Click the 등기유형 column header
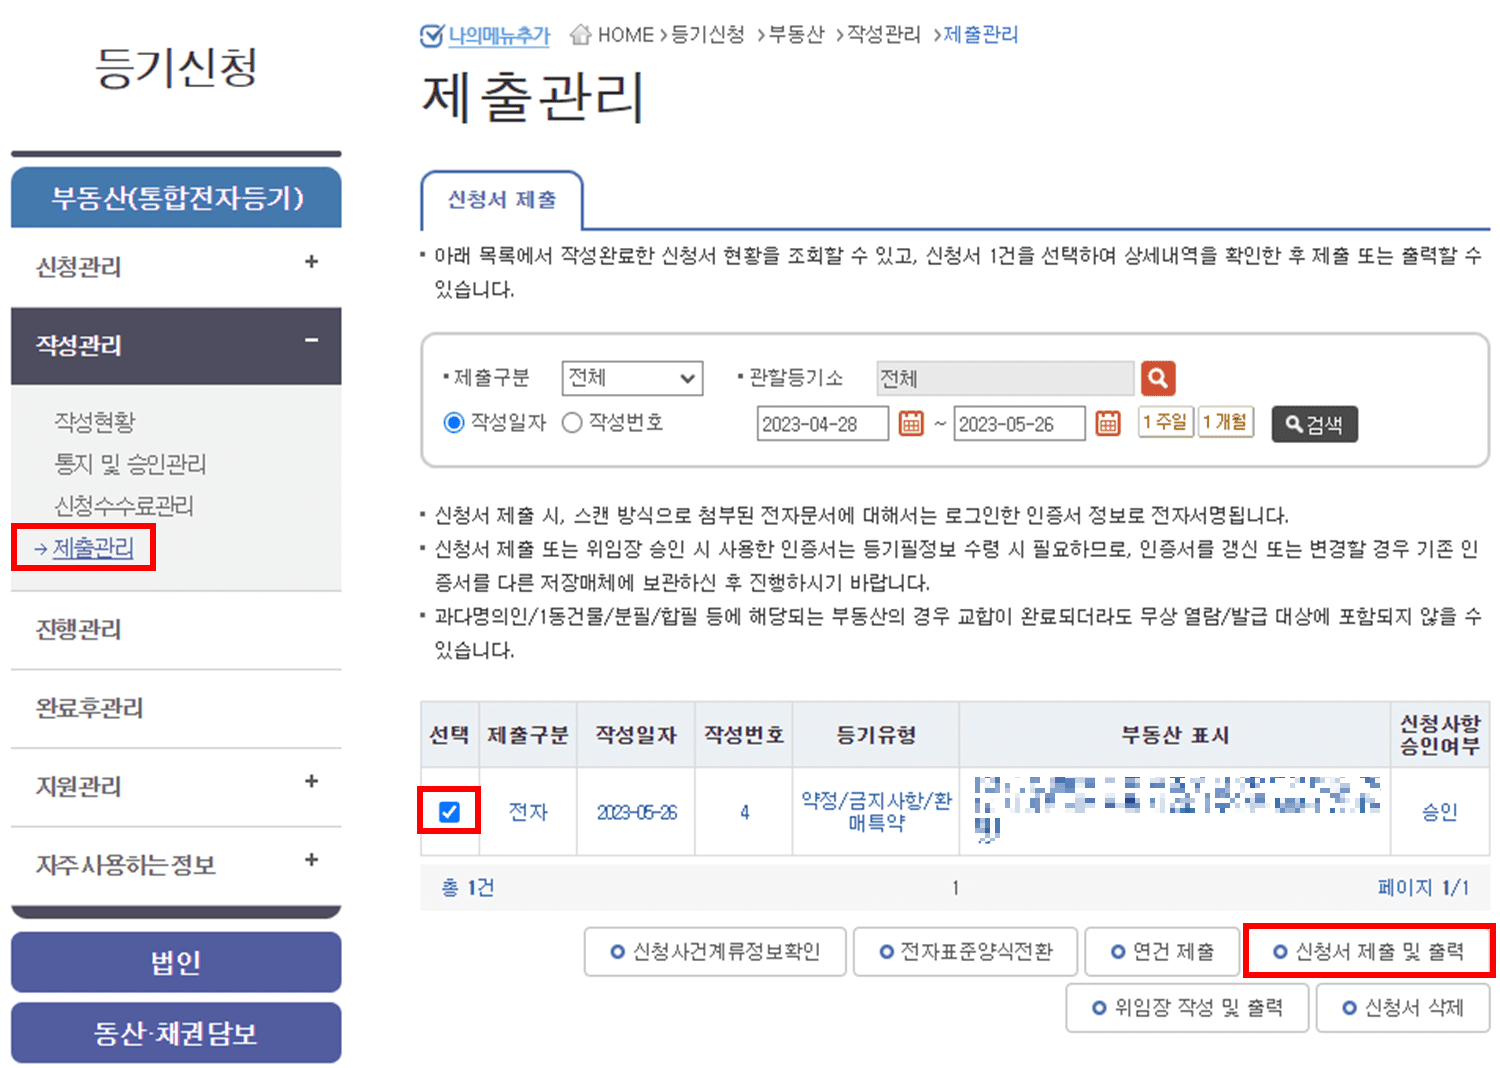The width and height of the screenshot is (1500, 1068). click(876, 735)
